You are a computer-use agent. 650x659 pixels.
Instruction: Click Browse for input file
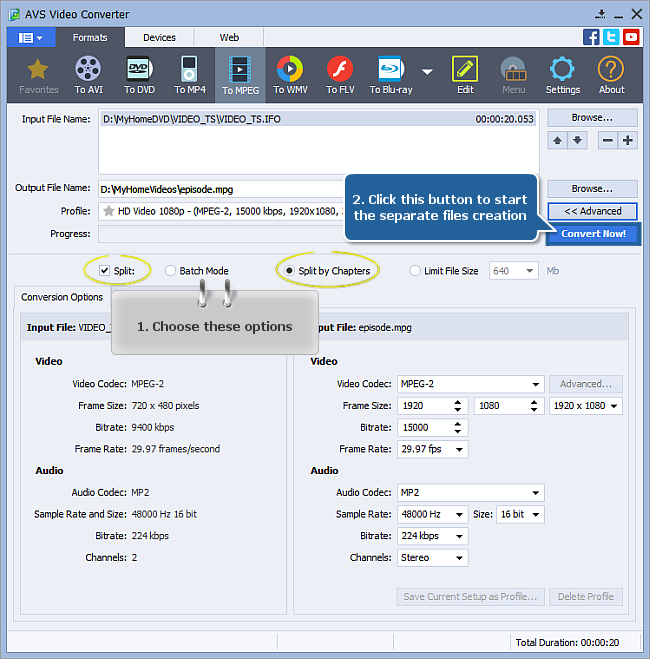pos(592,118)
